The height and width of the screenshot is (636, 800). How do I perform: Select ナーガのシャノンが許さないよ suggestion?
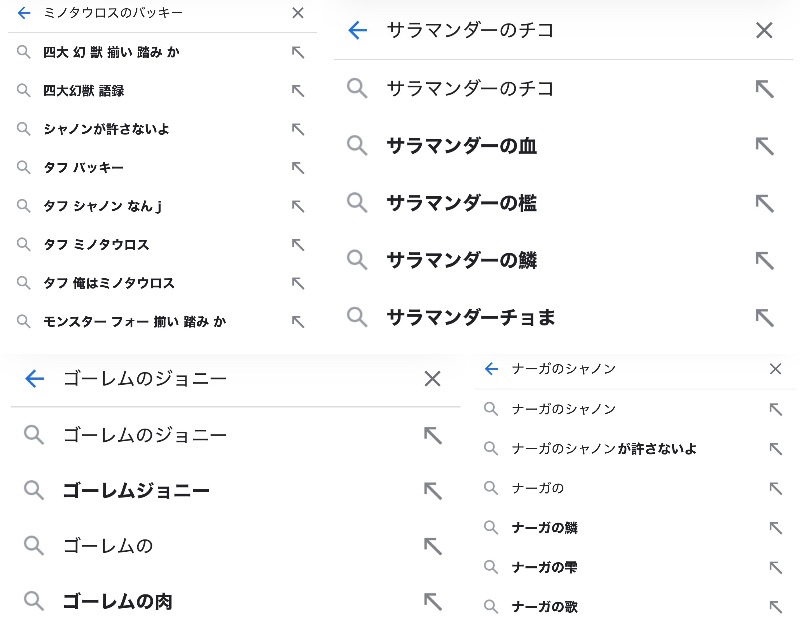tap(604, 448)
